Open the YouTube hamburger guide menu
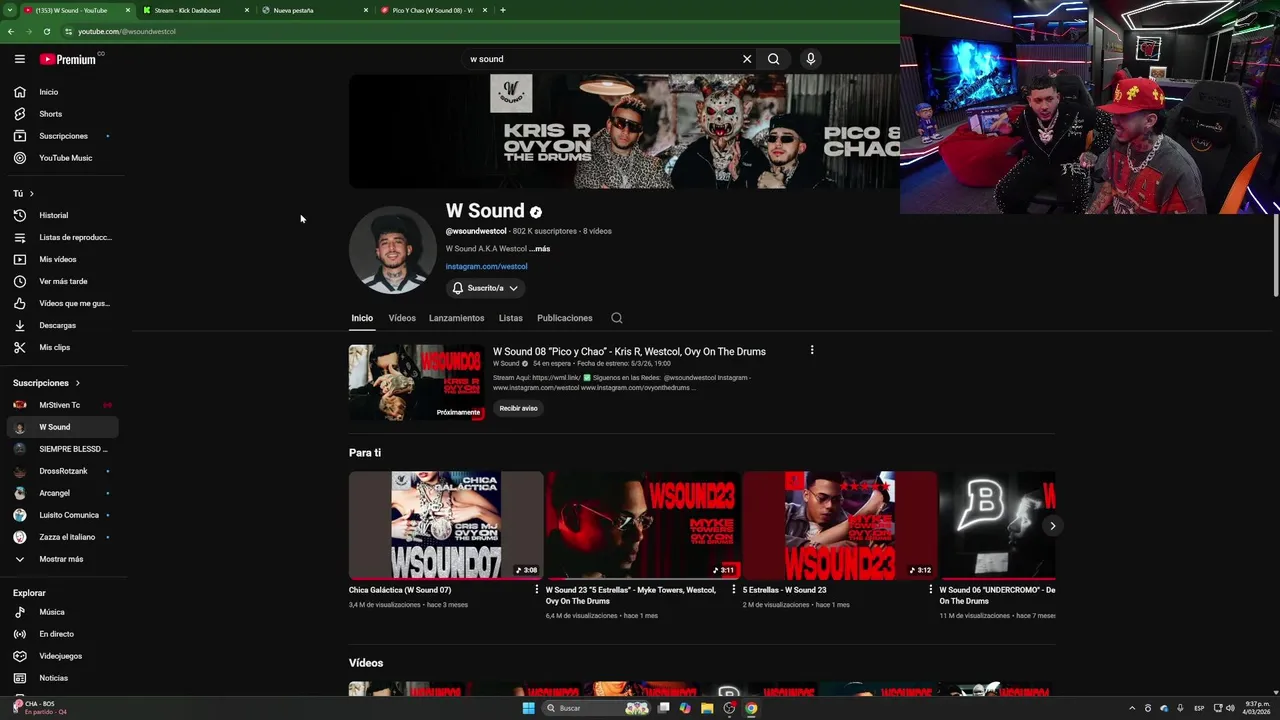 pyautogui.click(x=19, y=59)
